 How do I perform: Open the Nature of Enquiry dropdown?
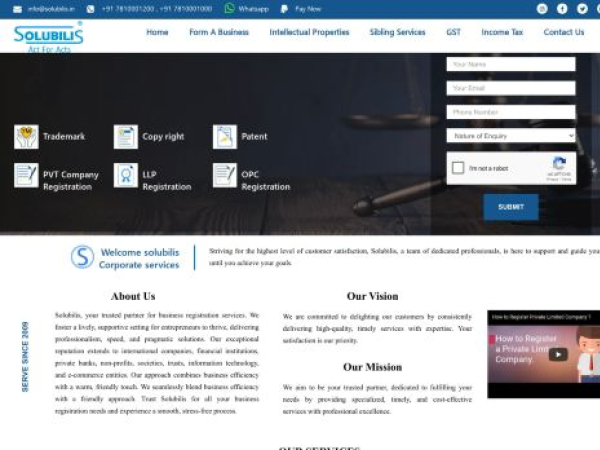tap(511, 136)
